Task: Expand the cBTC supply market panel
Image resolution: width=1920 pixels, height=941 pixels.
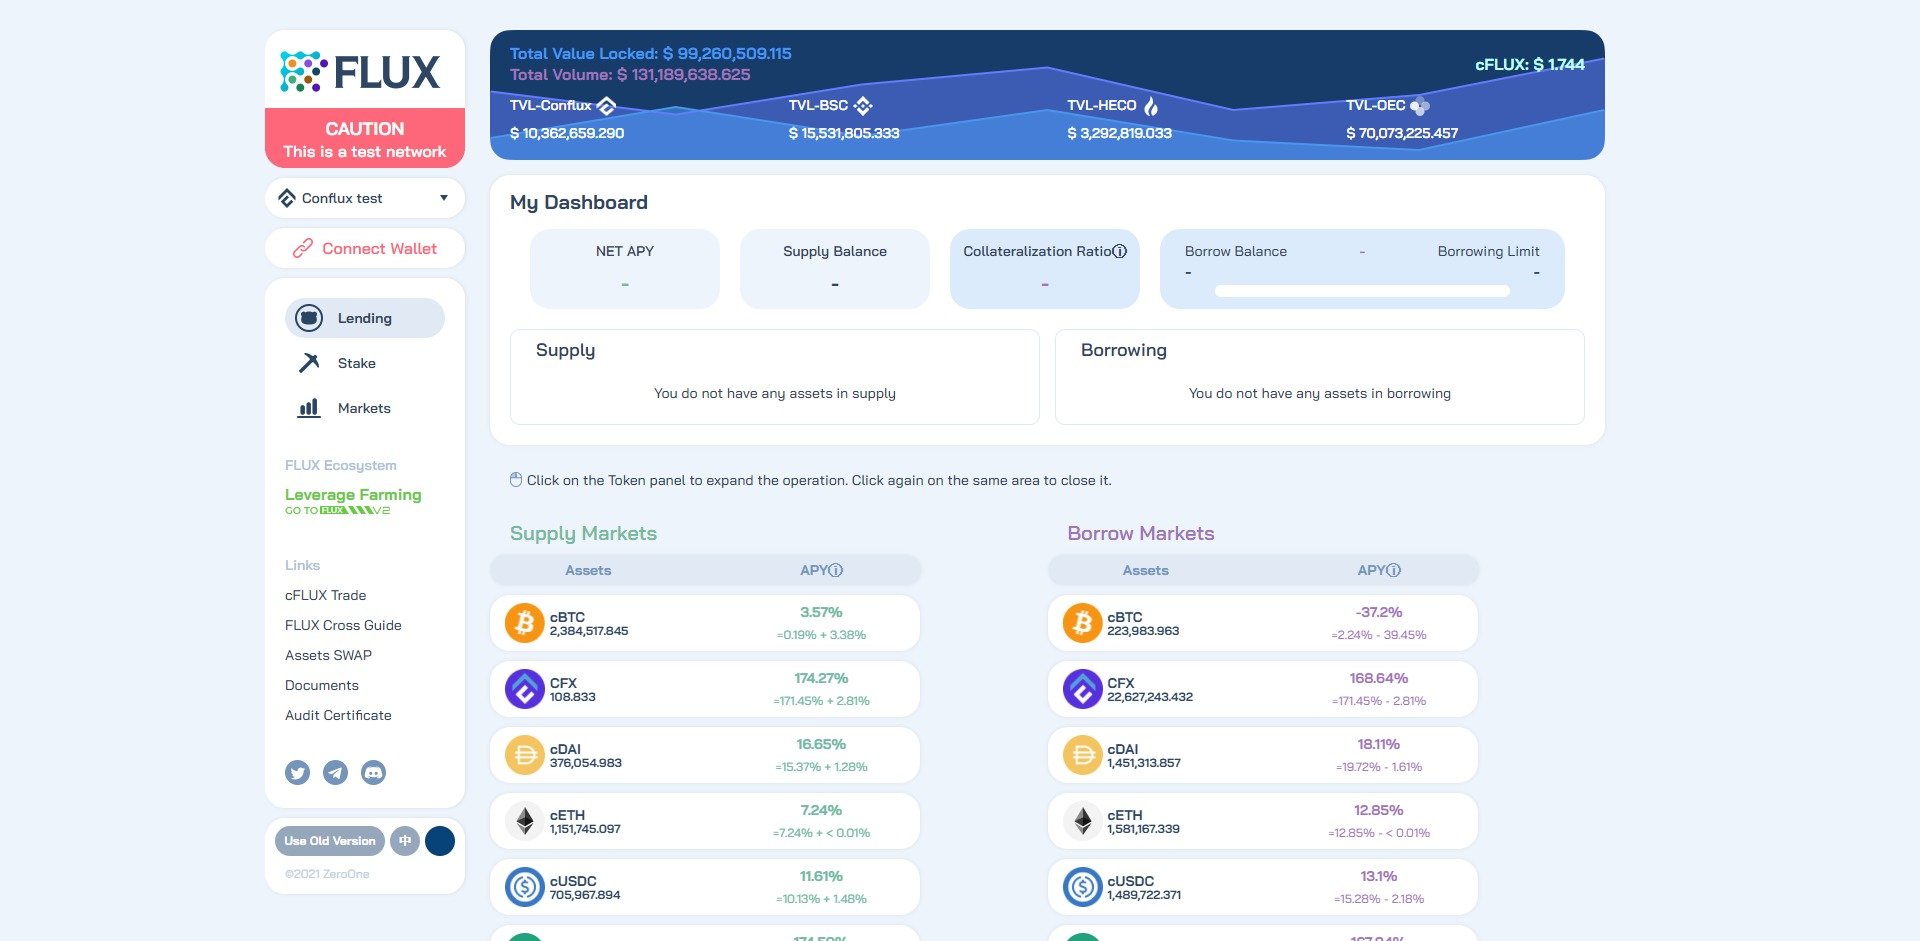Action: coord(705,624)
